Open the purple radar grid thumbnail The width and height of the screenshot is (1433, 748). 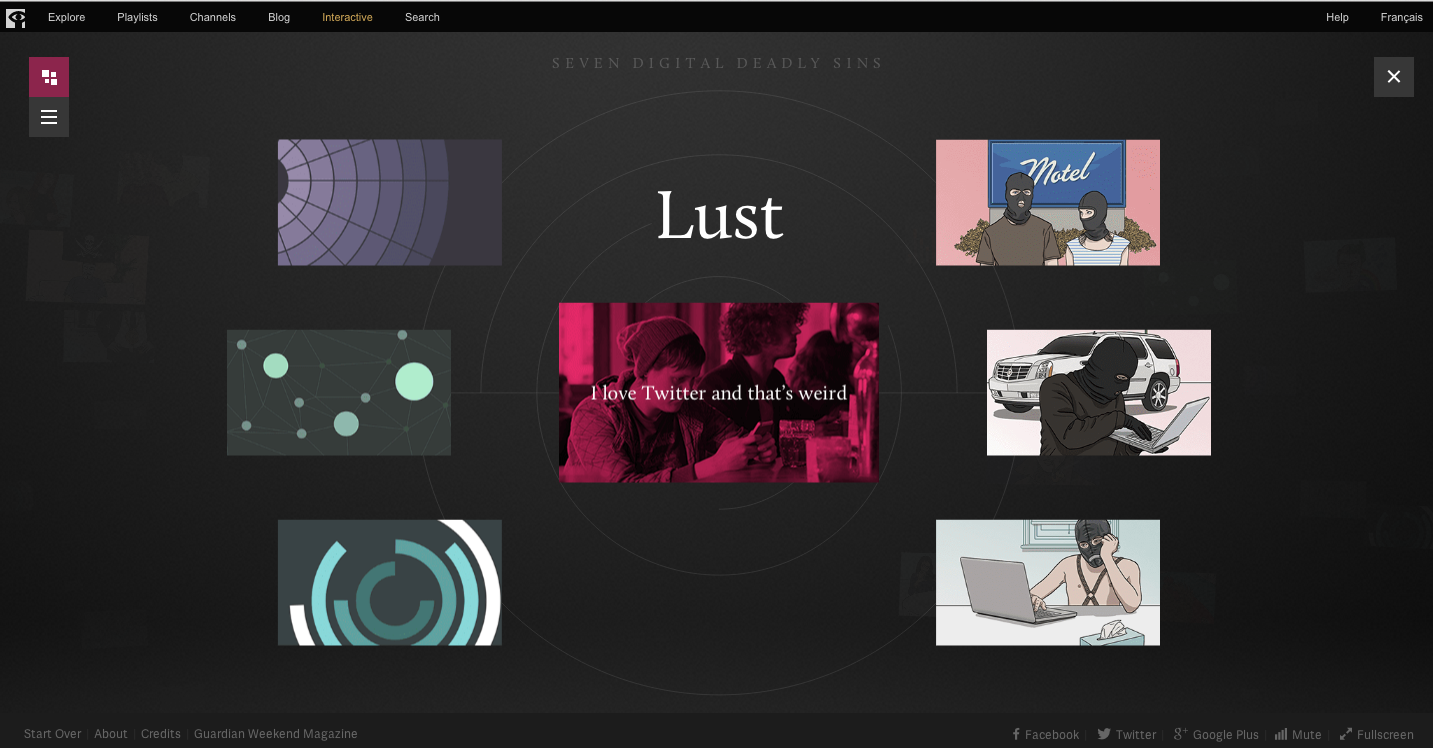click(390, 202)
